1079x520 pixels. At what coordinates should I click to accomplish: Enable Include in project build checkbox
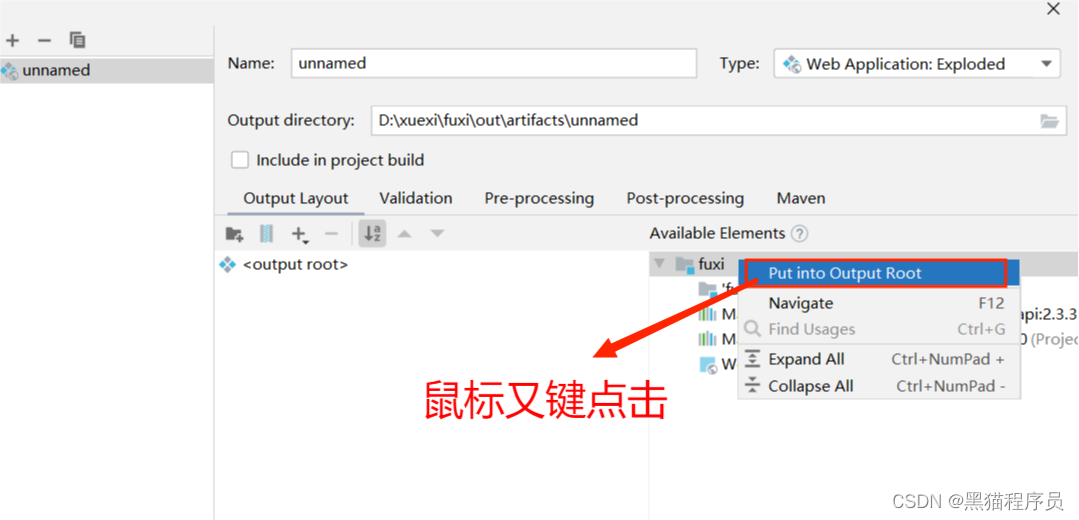tap(239, 160)
